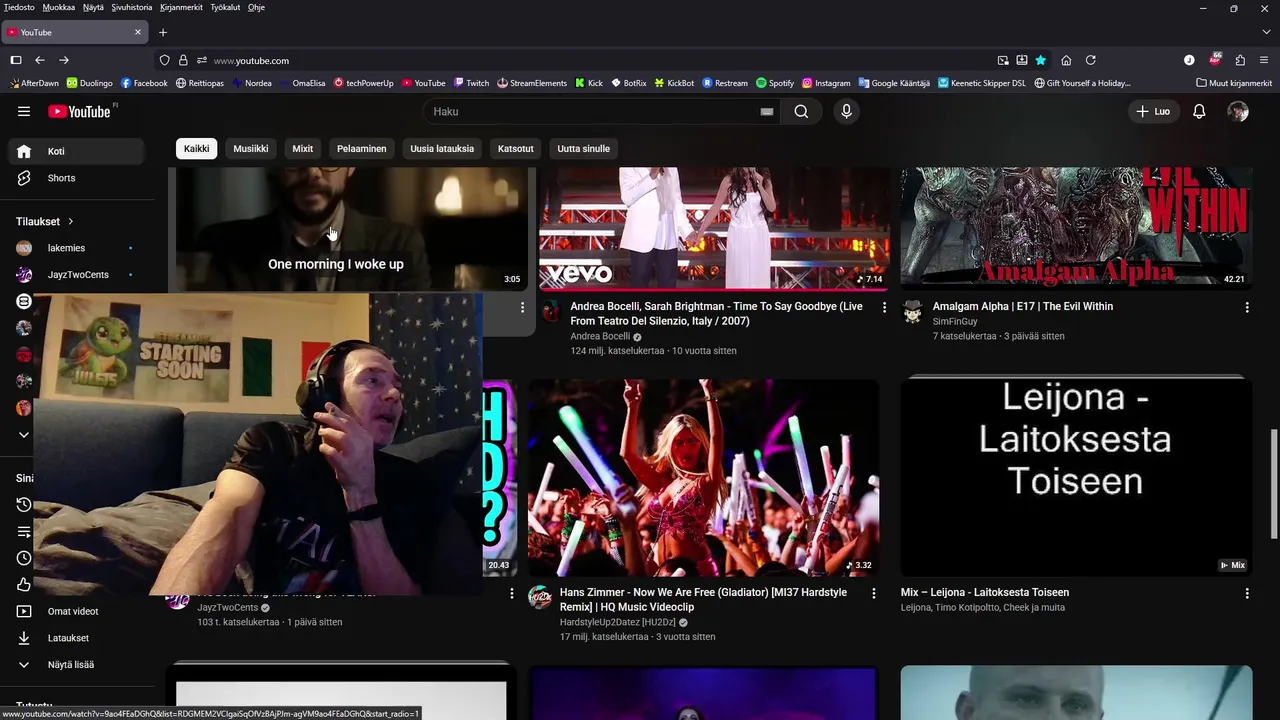Open the list all tabs dropdown
1280x720 pixels.
(1266, 32)
